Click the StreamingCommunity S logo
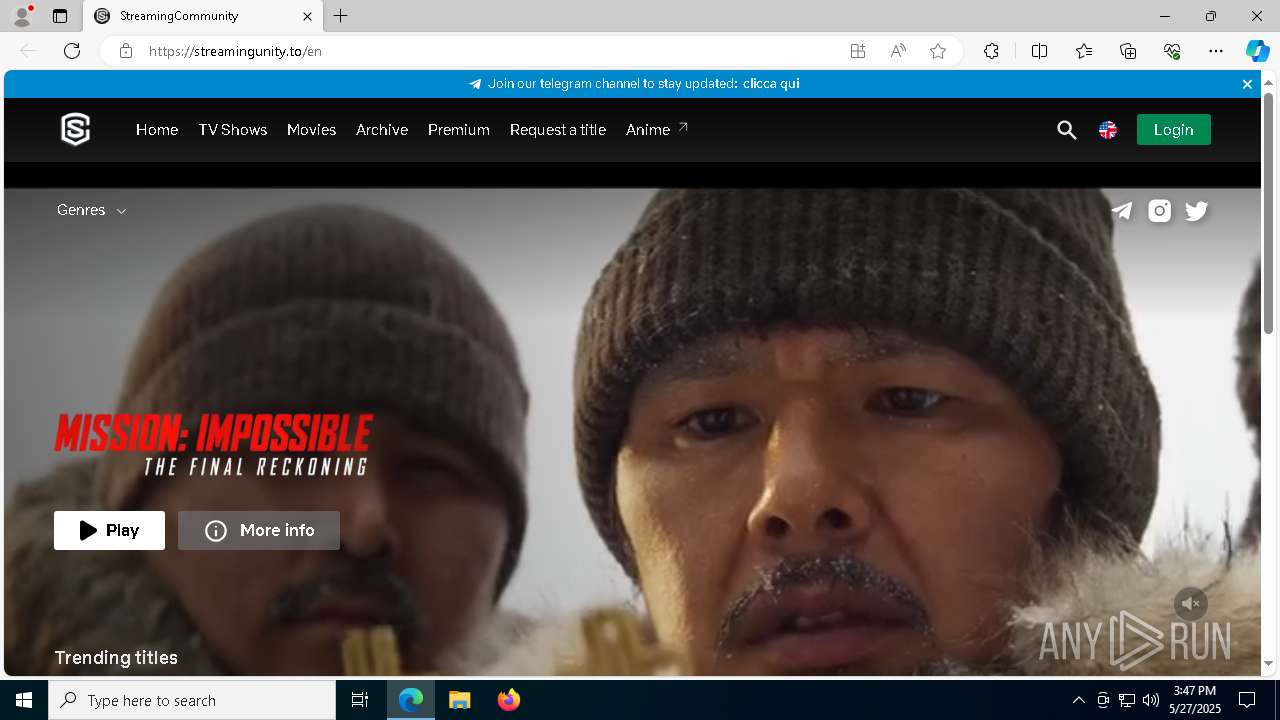This screenshot has width=1280, height=720. (76, 130)
